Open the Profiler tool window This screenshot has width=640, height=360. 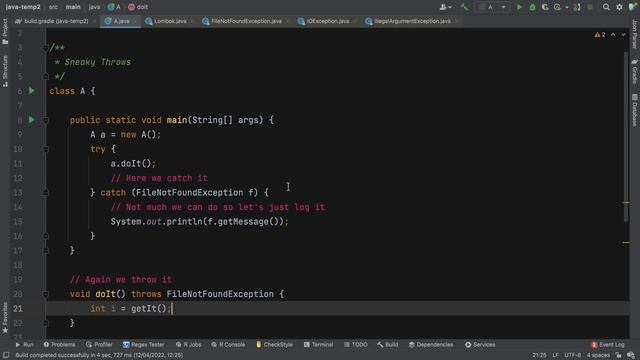click(99, 344)
